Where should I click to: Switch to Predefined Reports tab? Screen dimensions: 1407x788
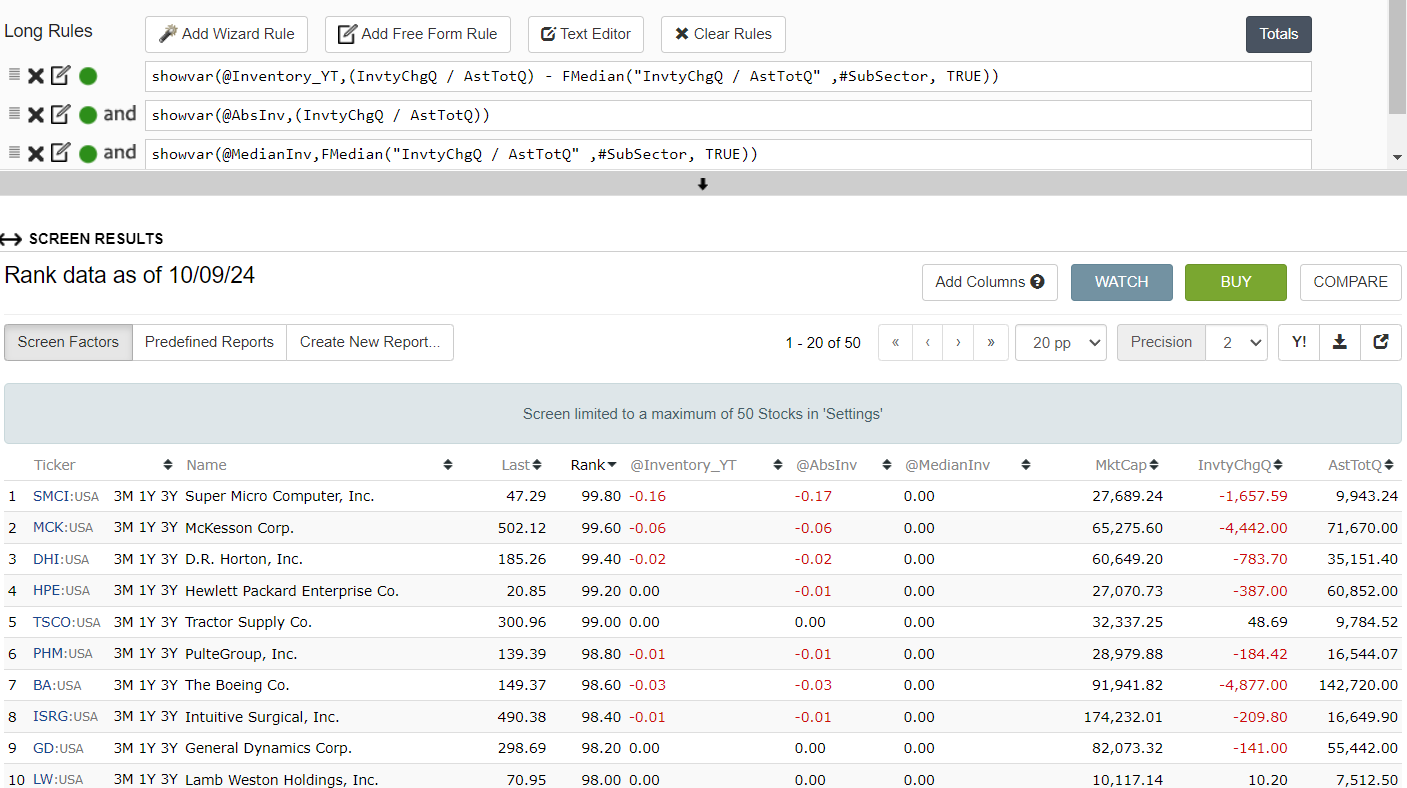tap(209, 342)
